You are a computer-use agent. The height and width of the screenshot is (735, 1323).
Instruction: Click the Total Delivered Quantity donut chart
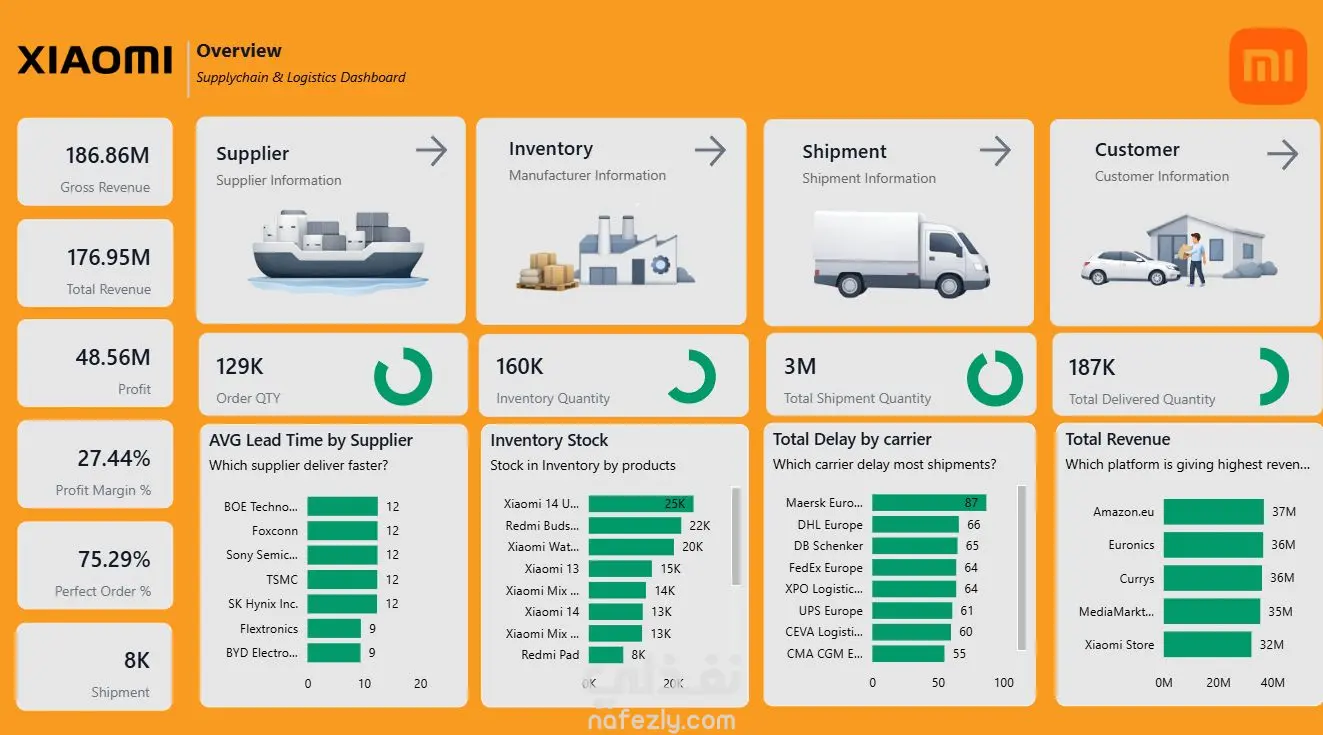1273,377
